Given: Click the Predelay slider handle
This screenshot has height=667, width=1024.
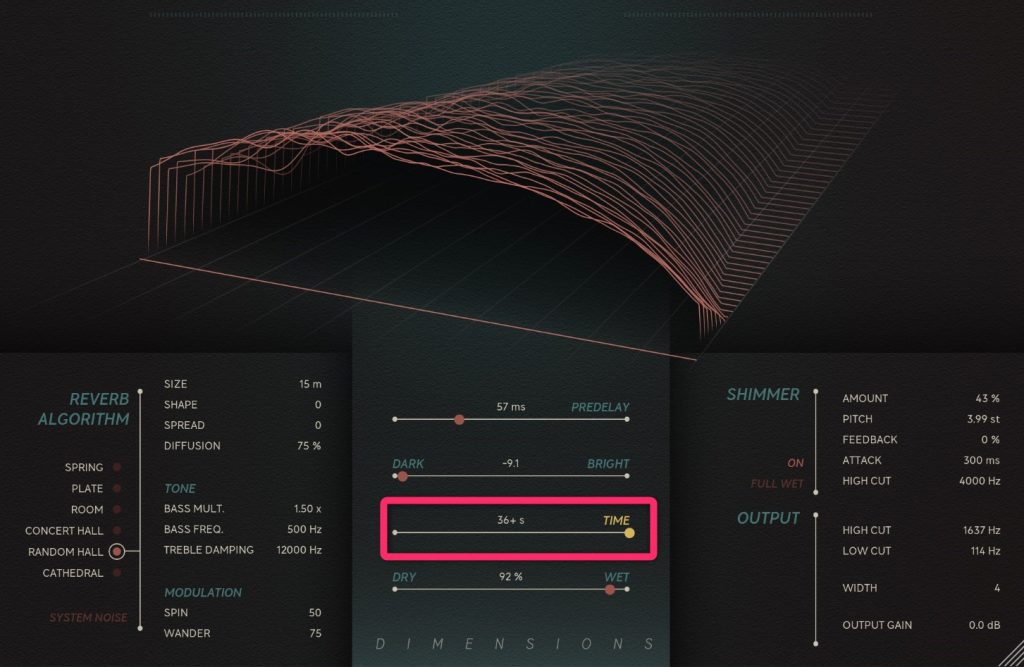Looking at the screenshot, I should 459,420.
